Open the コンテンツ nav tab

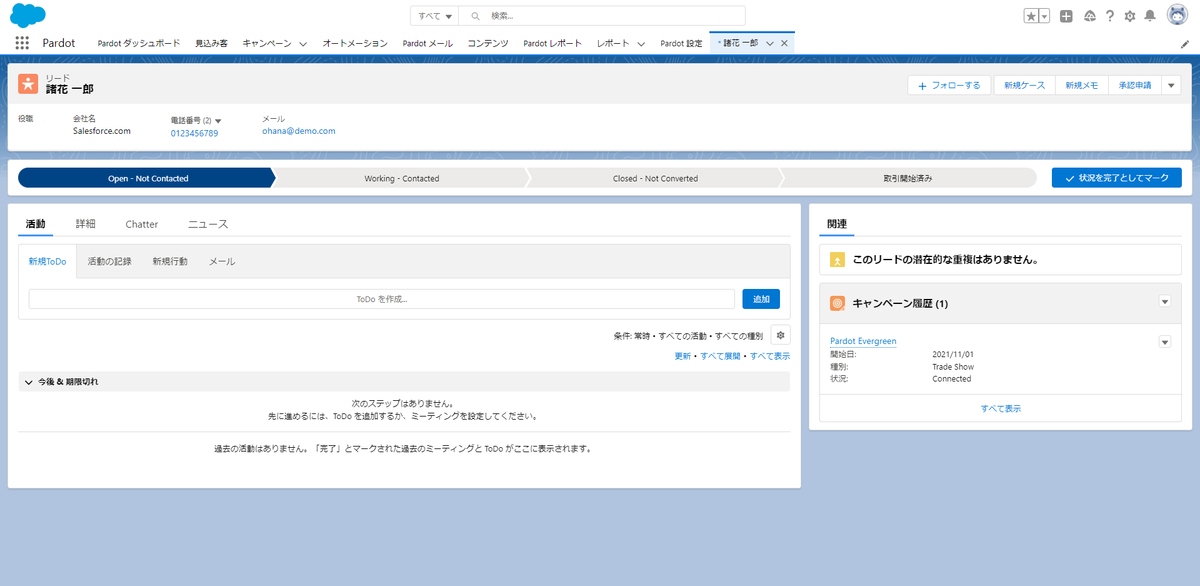tap(488, 44)
